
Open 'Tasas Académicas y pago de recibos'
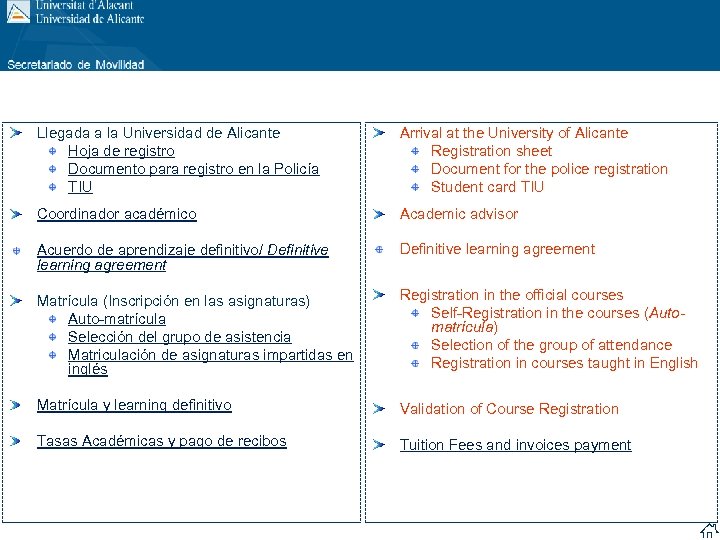coord(162,441)
